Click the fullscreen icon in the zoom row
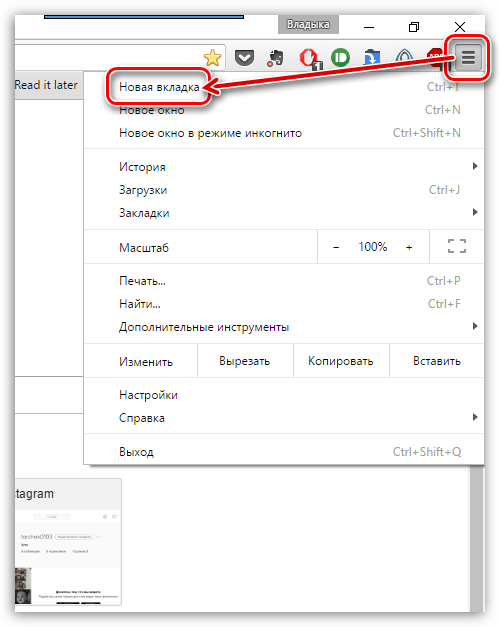 (456, 246)
